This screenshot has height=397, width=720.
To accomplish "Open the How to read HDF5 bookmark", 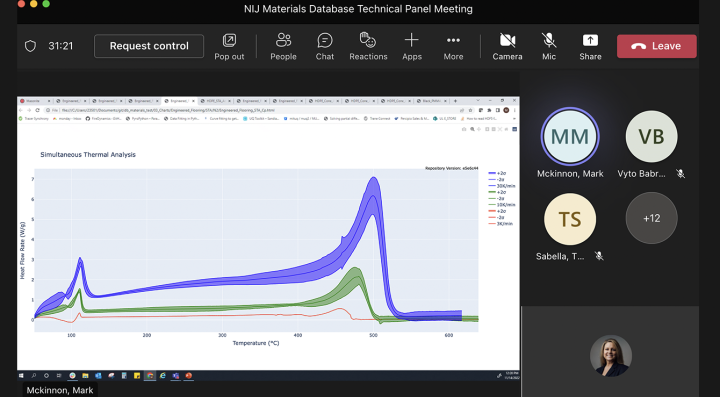I will [x=478, y=118].
